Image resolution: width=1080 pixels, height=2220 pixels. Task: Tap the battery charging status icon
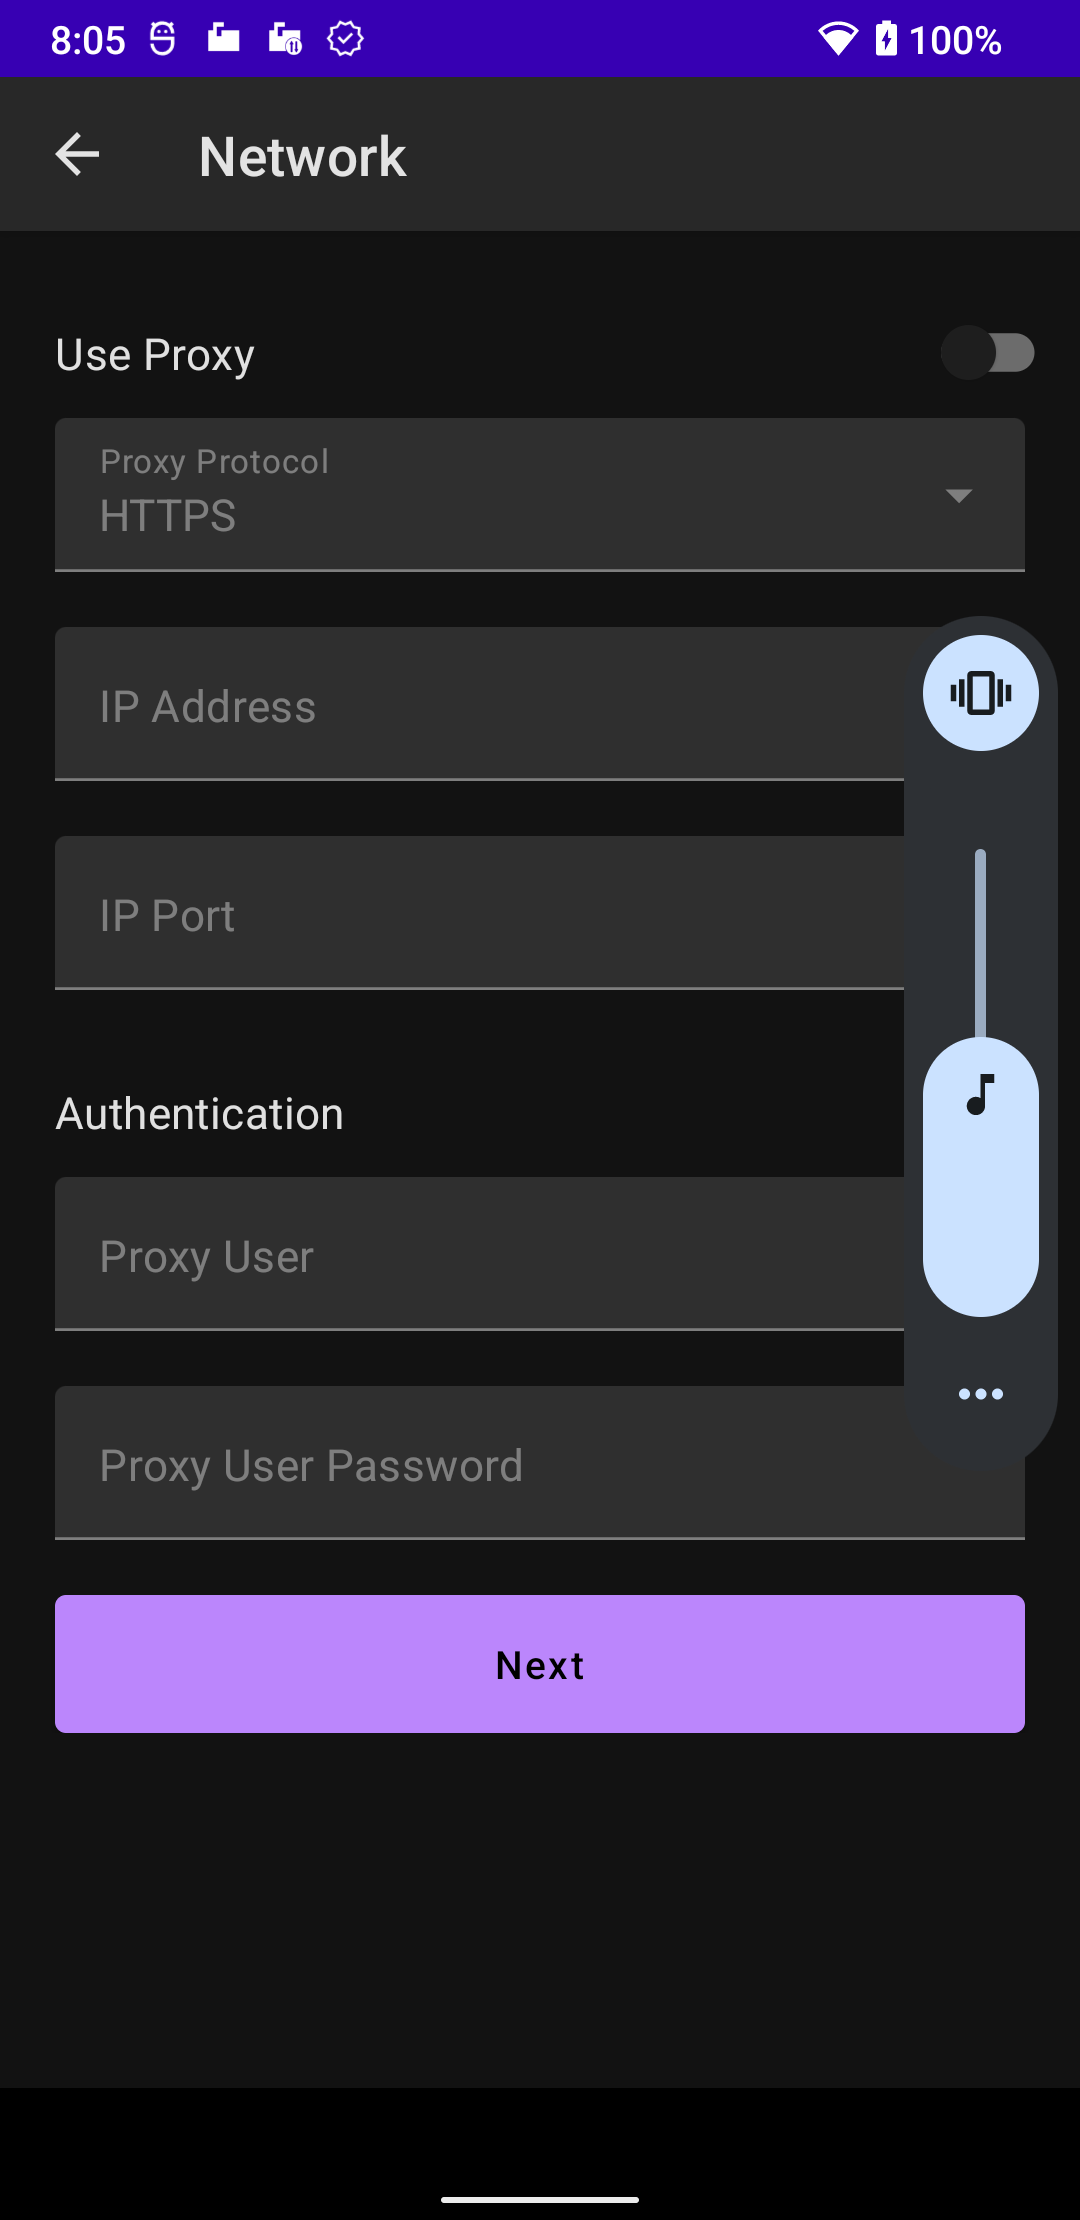886,39
